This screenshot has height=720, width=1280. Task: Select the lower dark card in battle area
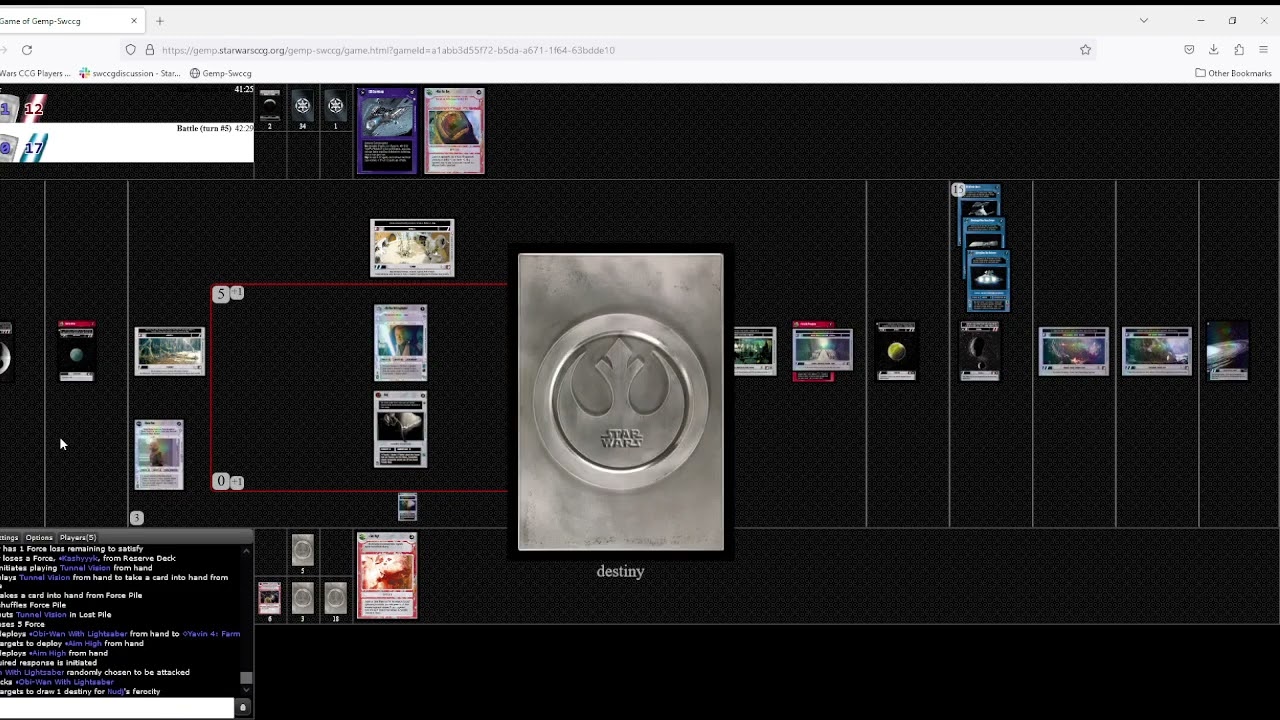click(x=400, y=429)
